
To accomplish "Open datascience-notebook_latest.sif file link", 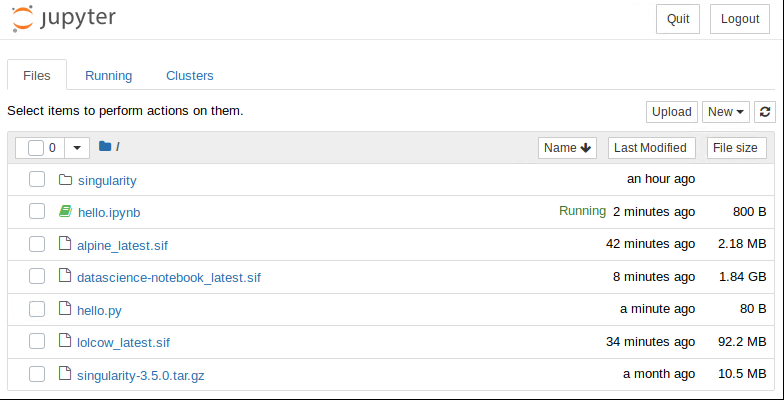I will pyautogui.click(x=169, y=278).
